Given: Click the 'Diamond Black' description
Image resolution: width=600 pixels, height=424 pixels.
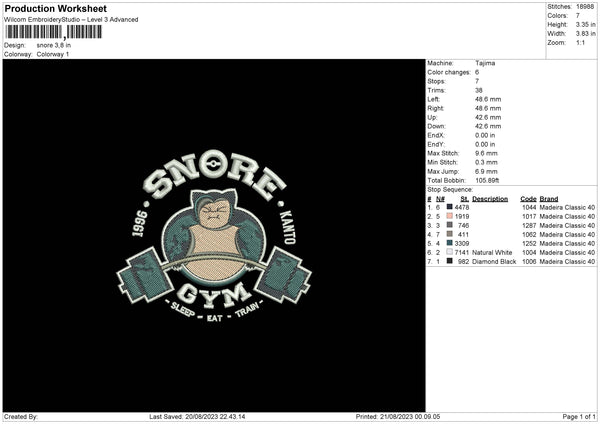Looking at the screenshot, I should point(494,262).
